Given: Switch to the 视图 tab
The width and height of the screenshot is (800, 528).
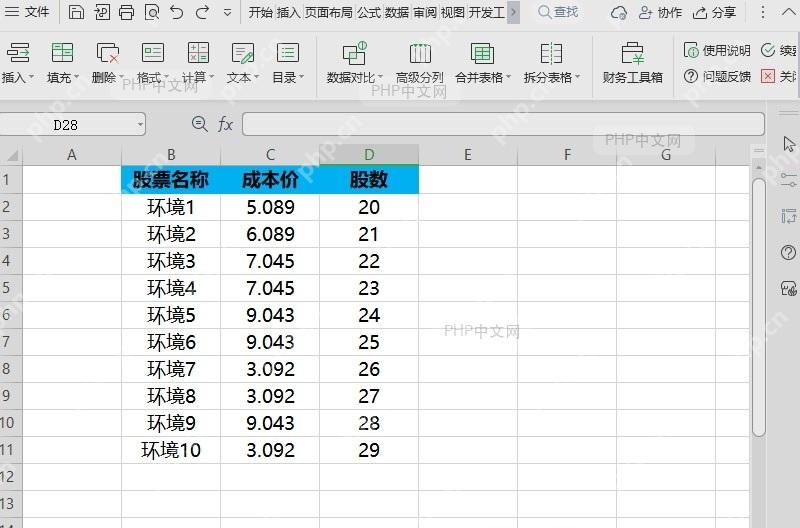Looking at the screenshot, I should point(453,12).
